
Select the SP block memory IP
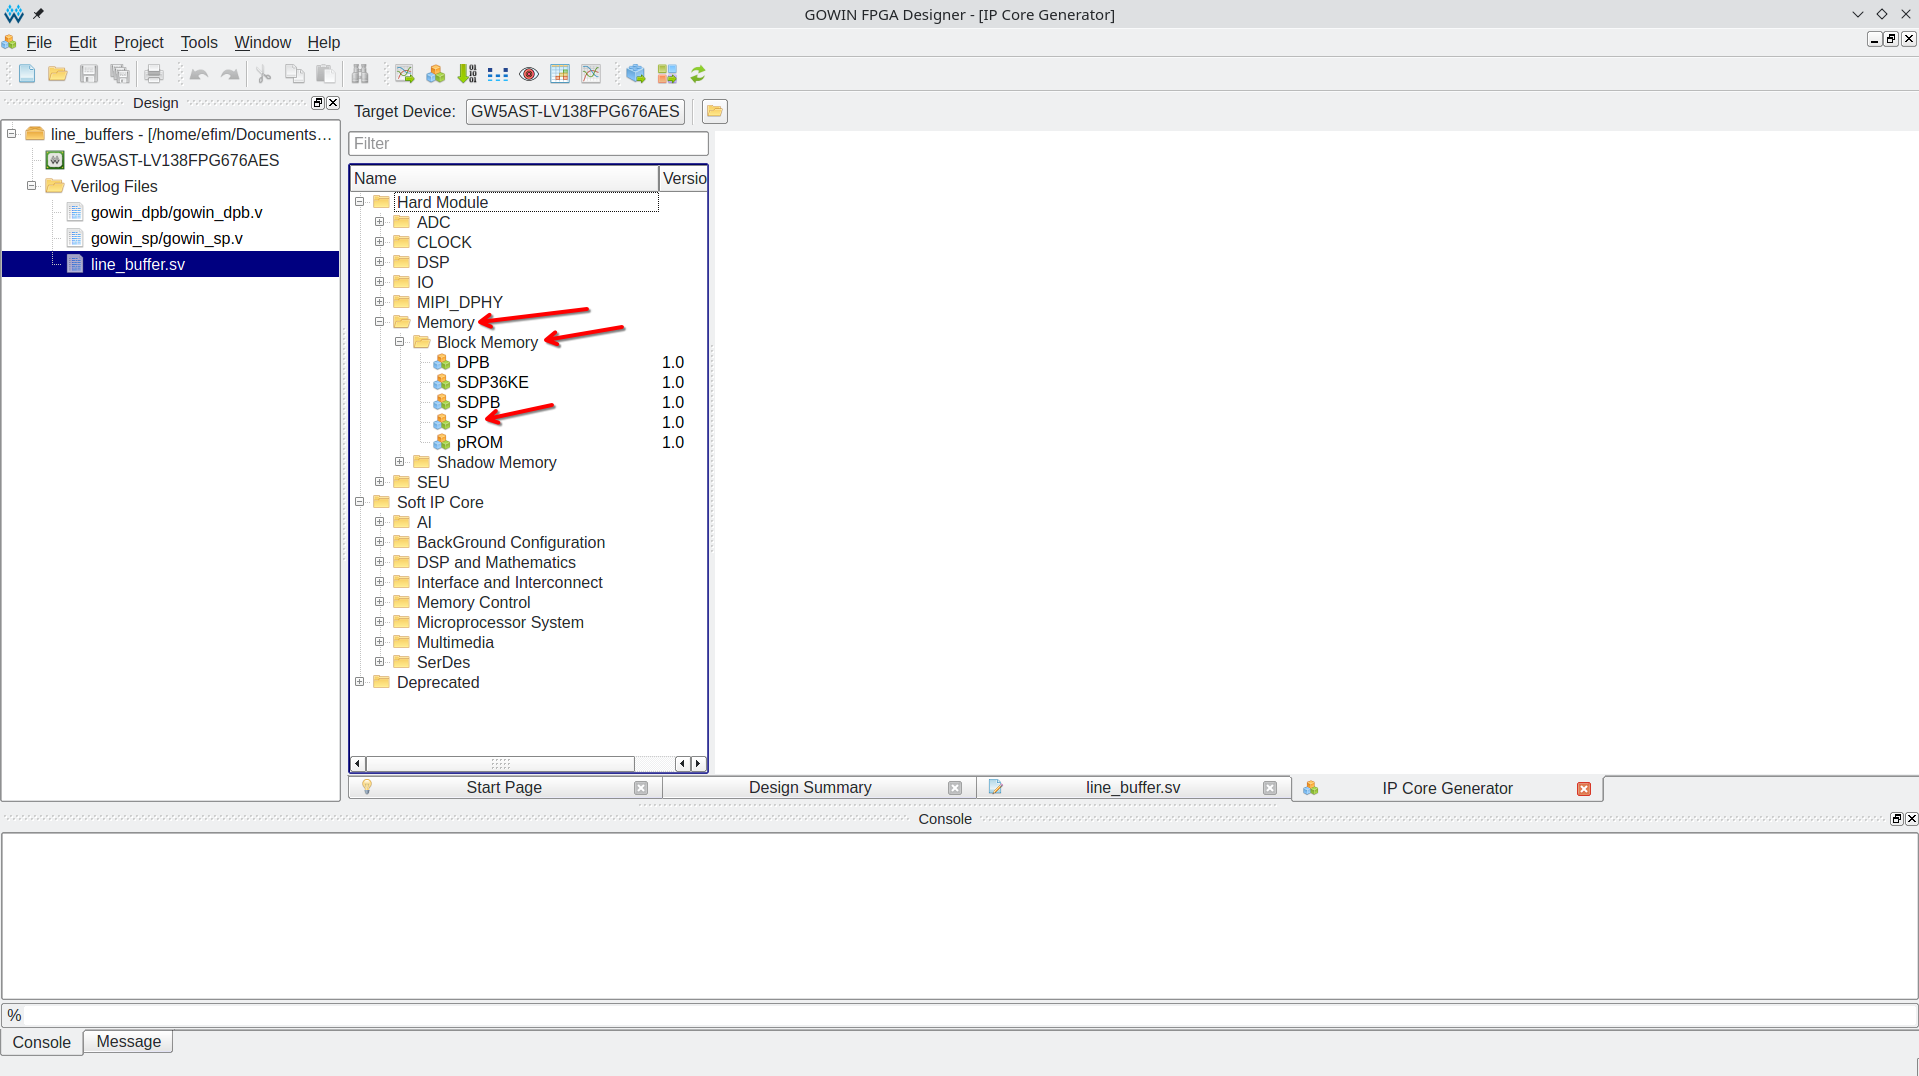coord(467,422)
